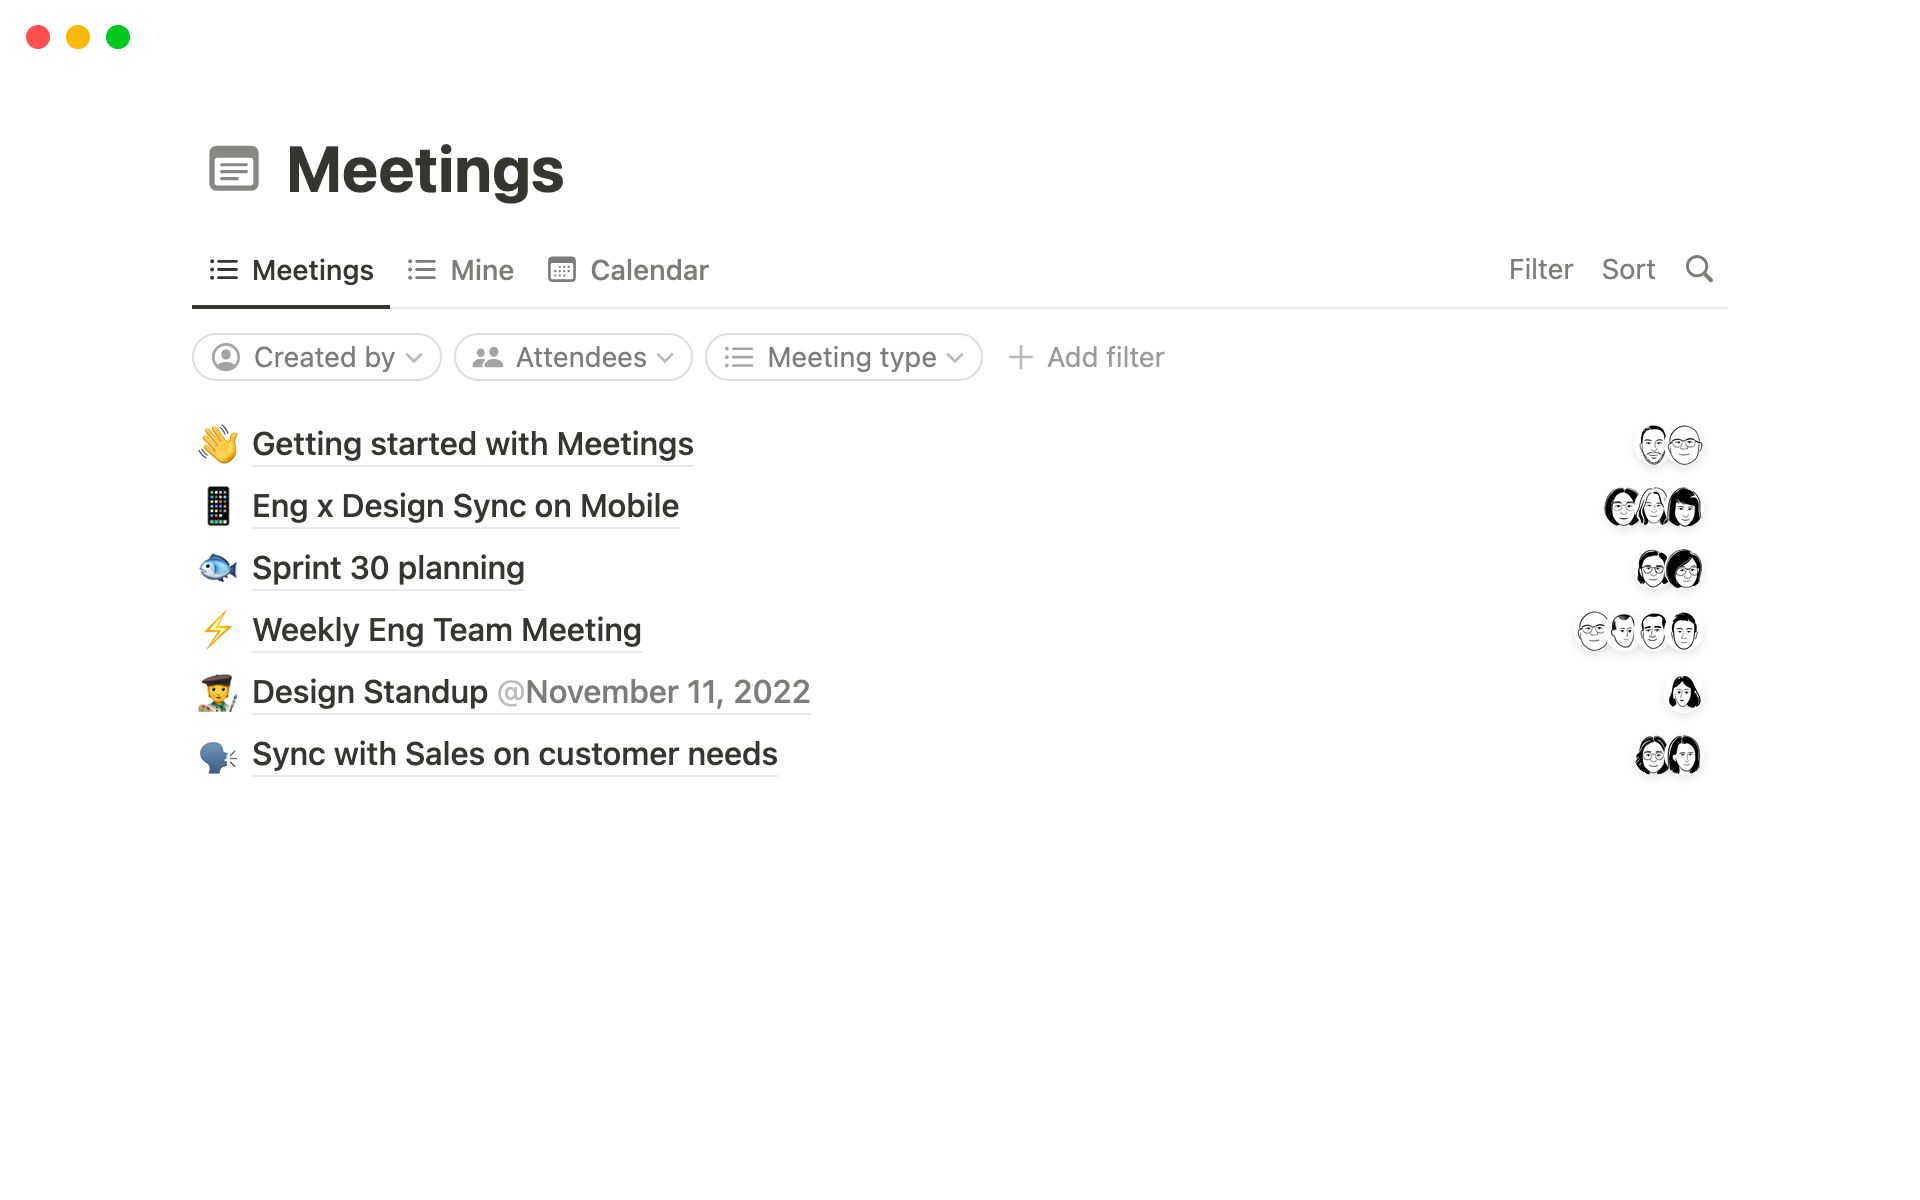The width and height of the screenshot is (1920, 1200).
Task: Expand the Meeting type dropdown filter
Action: coord(845,357)
